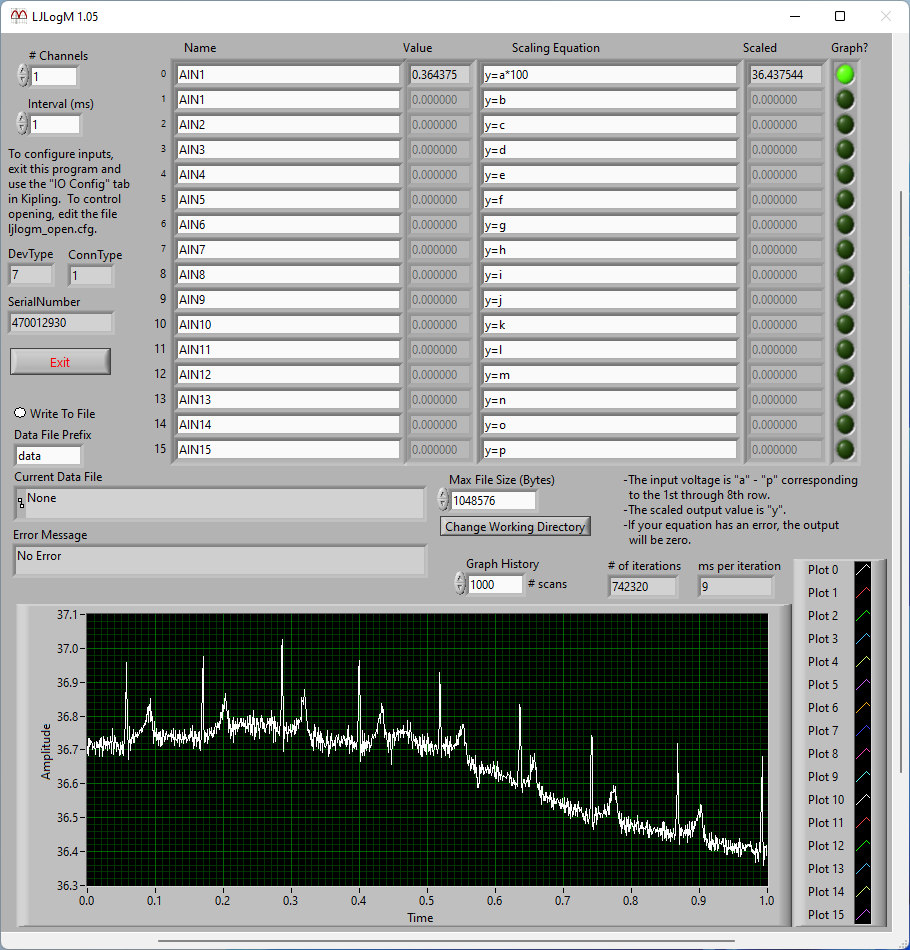This screenshot has height=950, width=910.
Task: Click the Name field for row 5 AIN5
Action: tap(288, 199)
